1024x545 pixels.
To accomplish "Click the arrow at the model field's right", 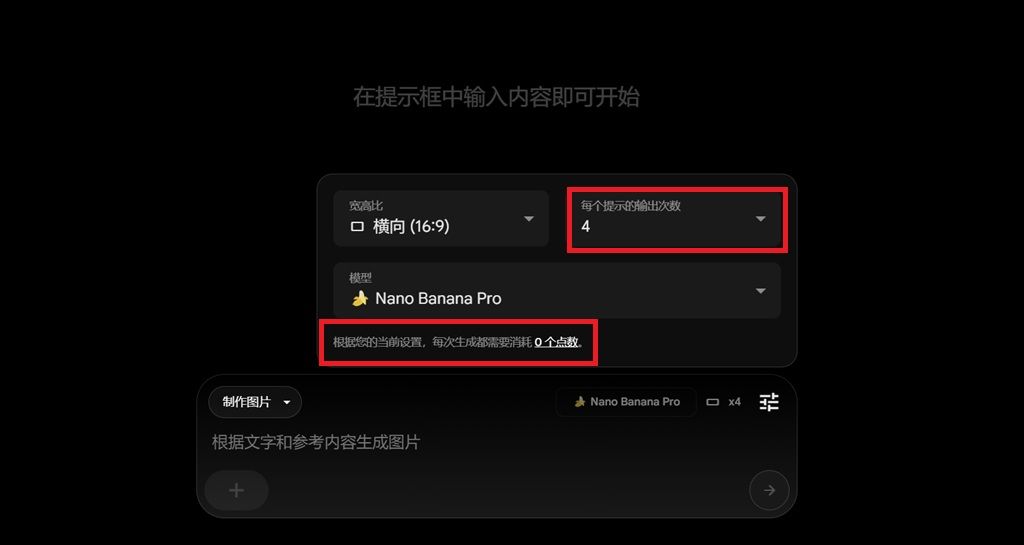I will click(760, 290).
